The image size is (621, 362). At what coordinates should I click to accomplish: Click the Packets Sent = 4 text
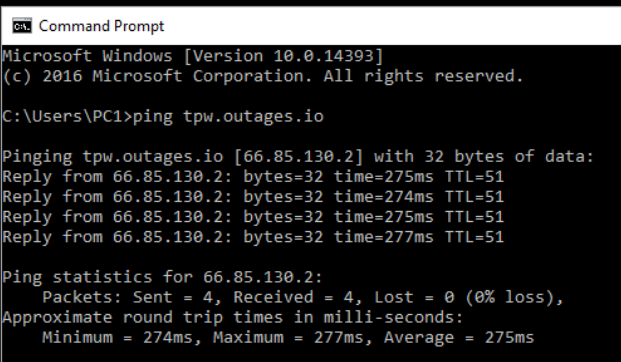[131, 297]
